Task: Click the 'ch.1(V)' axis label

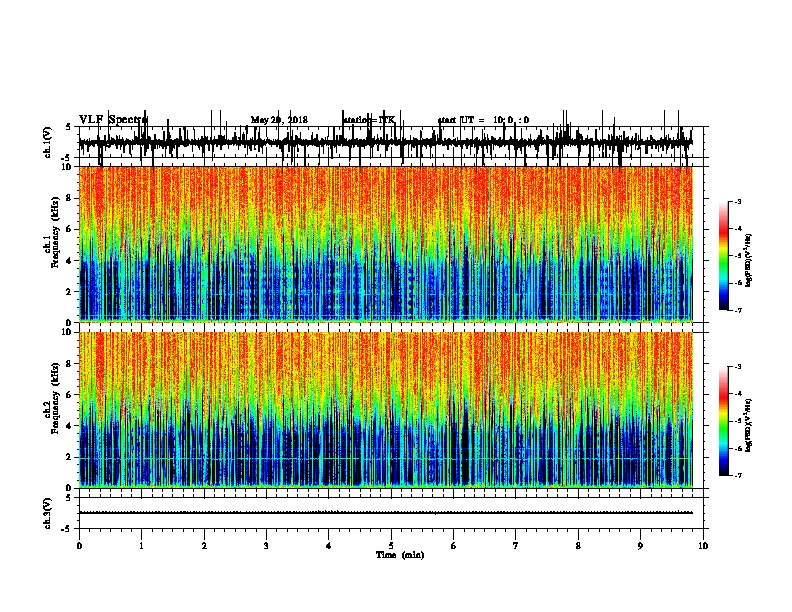Action: coord(48,142)
